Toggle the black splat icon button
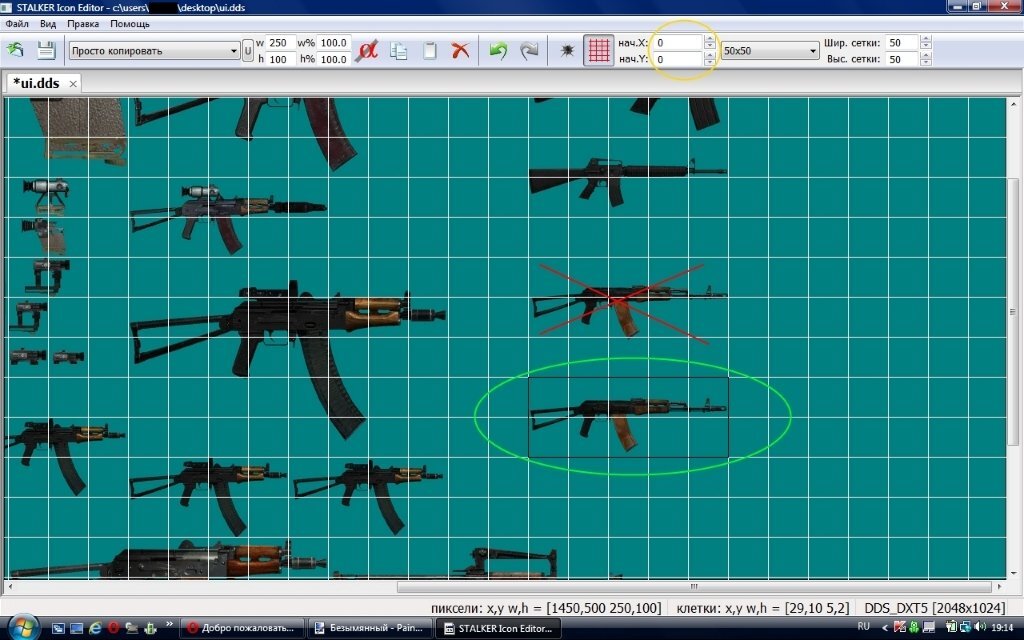The width and height of the screenshot is (1024, 640). 567,50
